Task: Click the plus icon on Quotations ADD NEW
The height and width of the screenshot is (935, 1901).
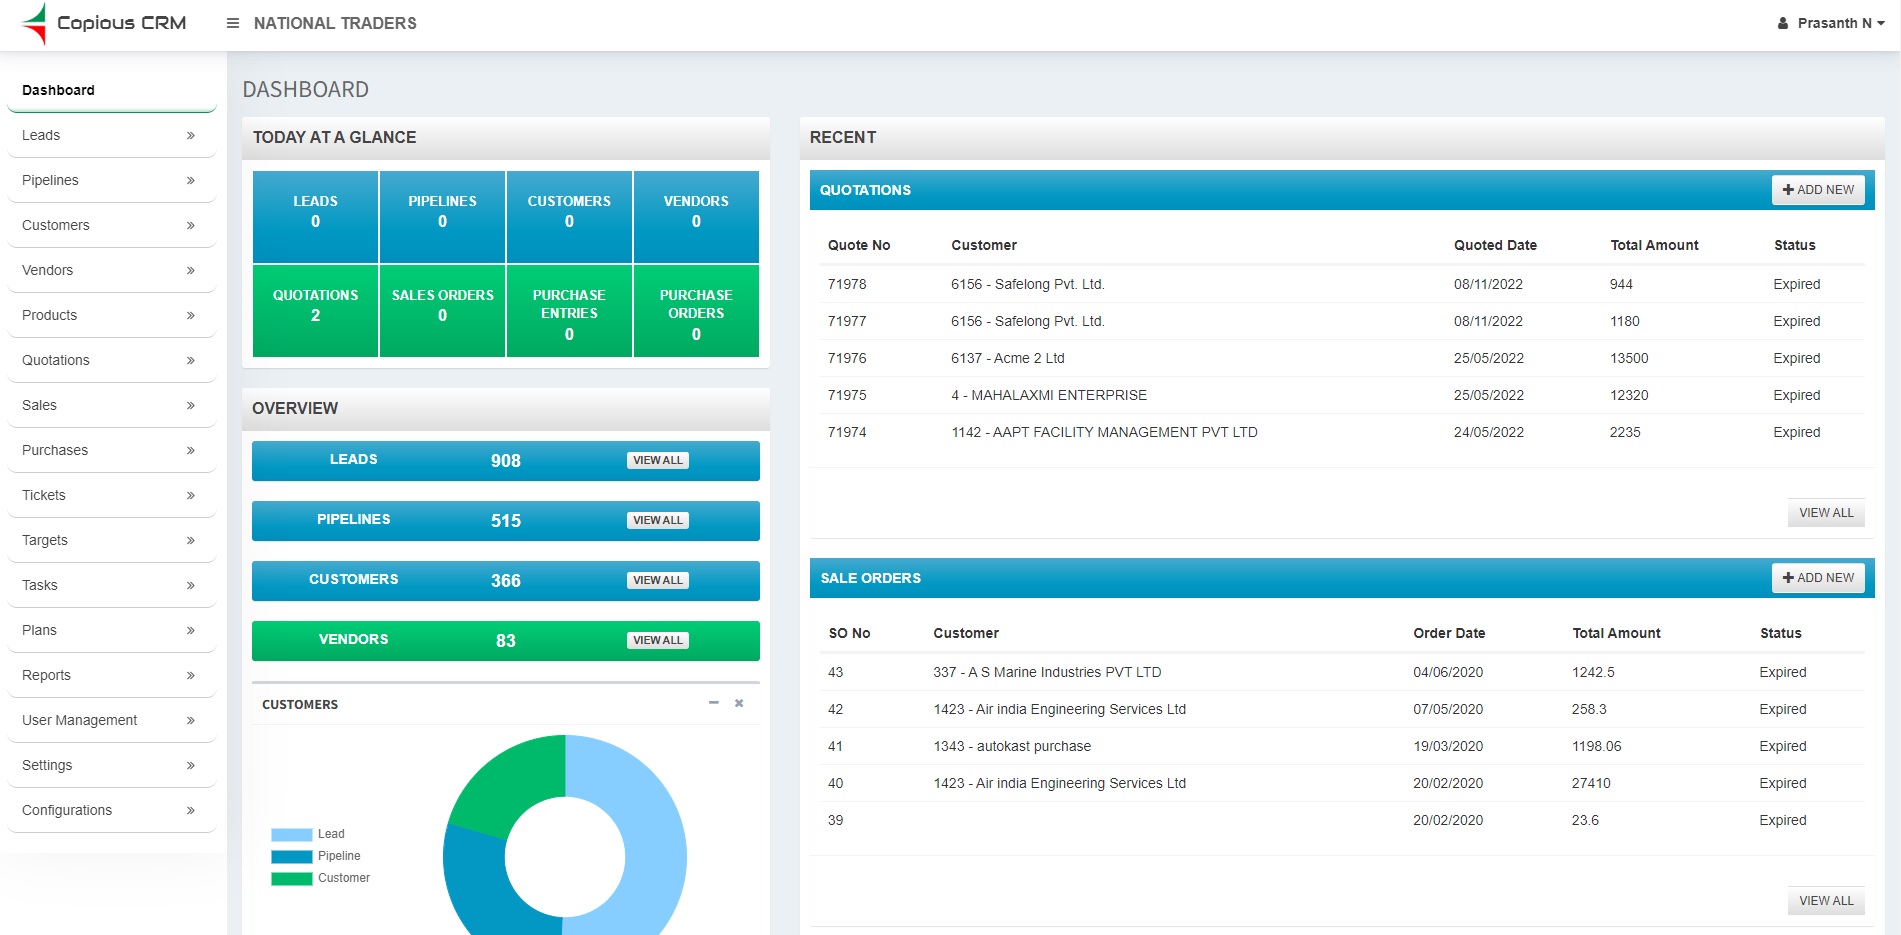Action: [x=1789, y=189]
